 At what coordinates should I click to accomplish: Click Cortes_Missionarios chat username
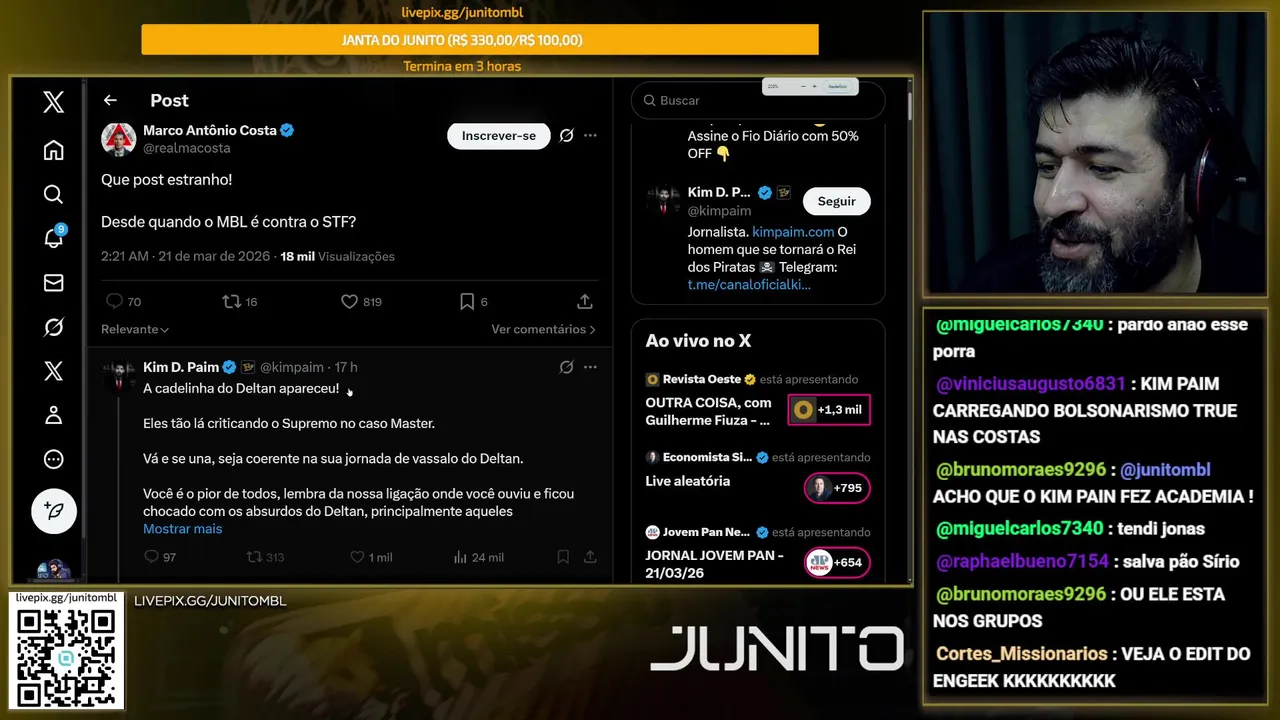tap(1021, 654)
